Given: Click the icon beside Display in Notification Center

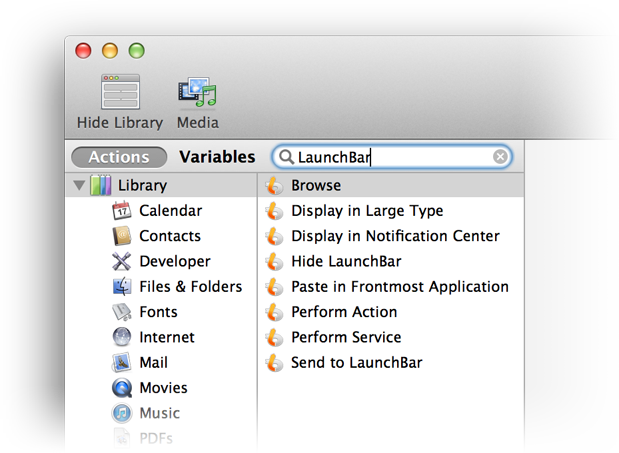Looking at the screenshot, I should [274, 236].
